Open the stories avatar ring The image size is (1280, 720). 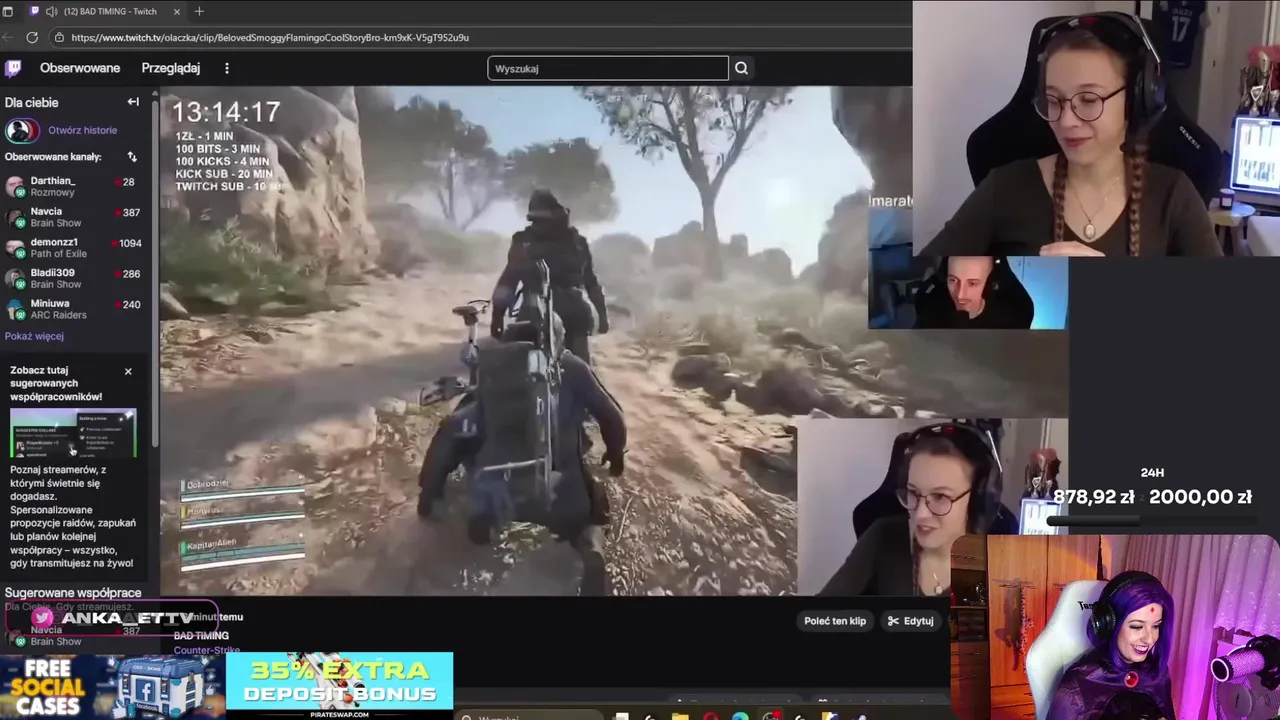21,130
